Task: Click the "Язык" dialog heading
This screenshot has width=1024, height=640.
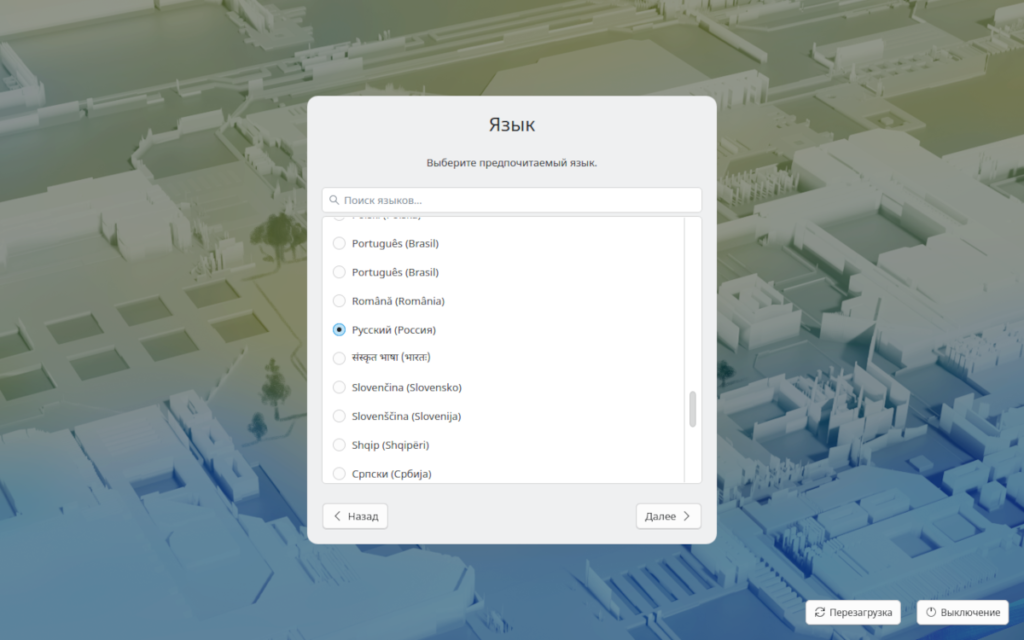Action: (x=511, y=124)
